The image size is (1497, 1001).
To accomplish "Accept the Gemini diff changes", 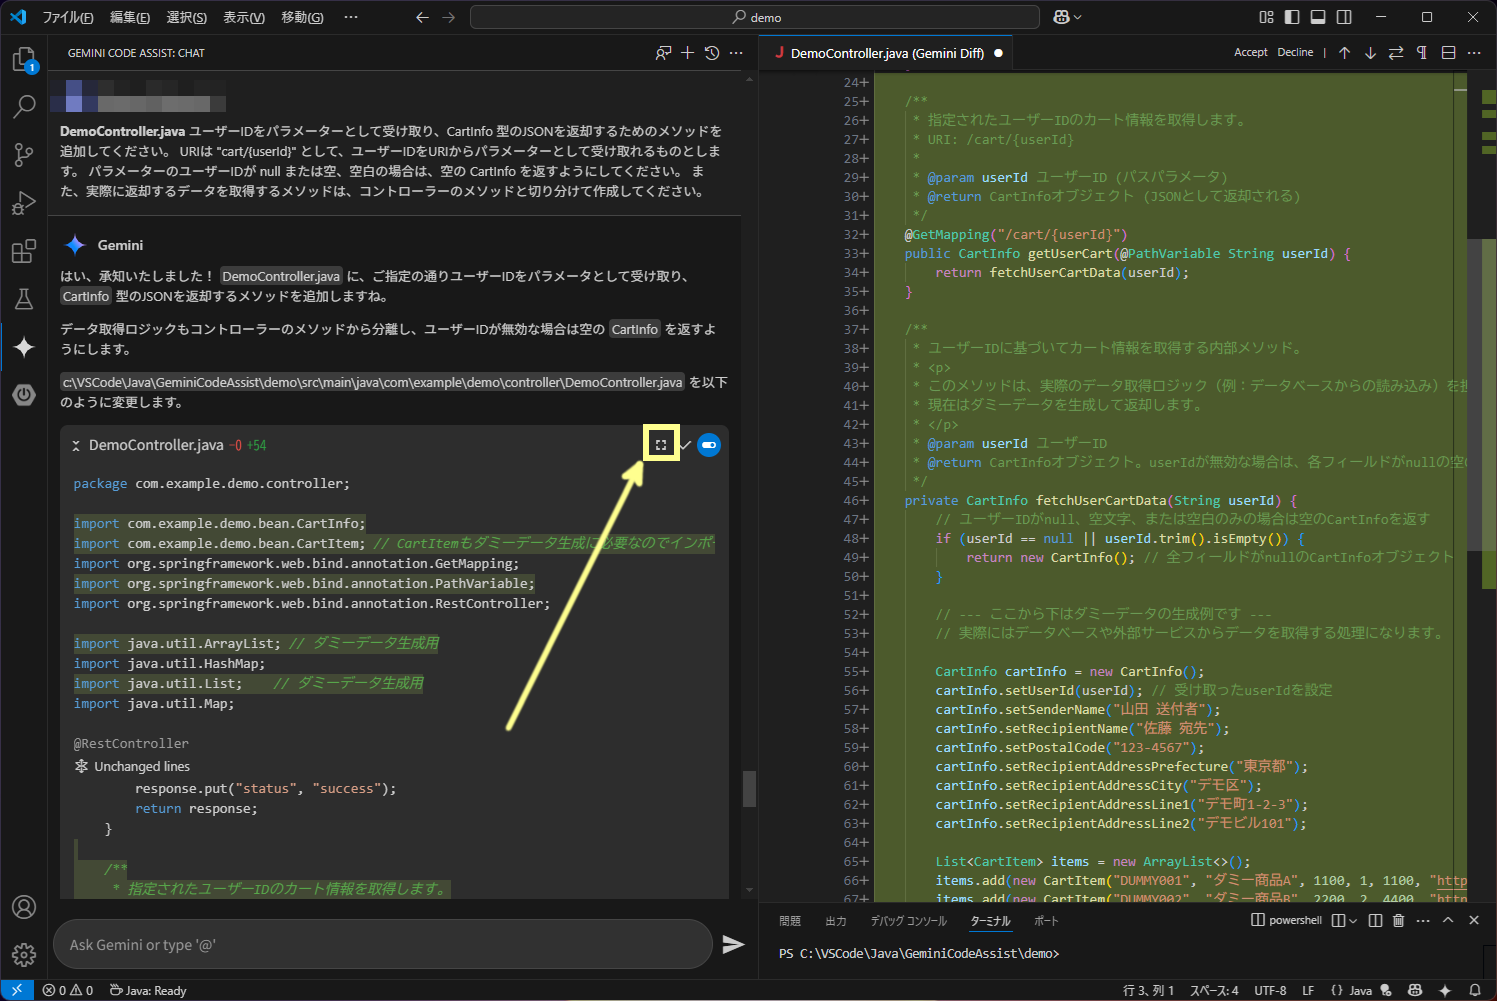I will (x=1250, y=52).
